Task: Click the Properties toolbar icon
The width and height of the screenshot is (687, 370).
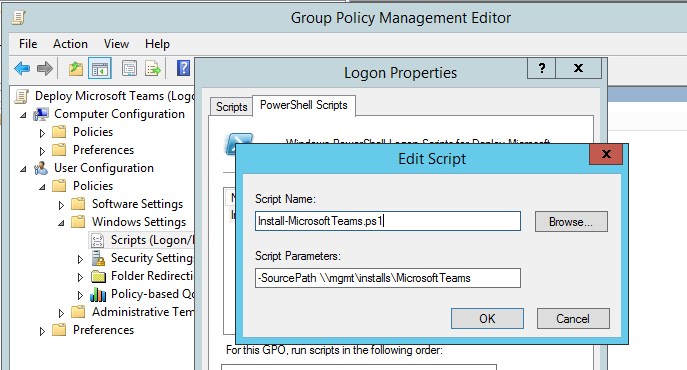Action: (129, 68)
